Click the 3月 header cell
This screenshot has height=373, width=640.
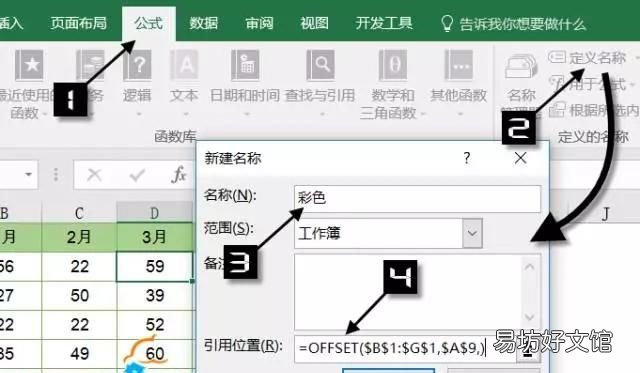154,237
